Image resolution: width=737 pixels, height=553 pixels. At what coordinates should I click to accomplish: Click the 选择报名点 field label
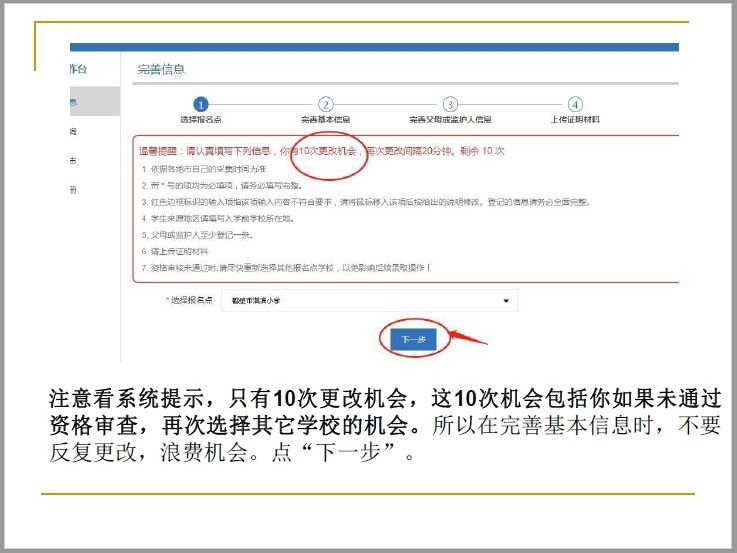pos(189,300)
